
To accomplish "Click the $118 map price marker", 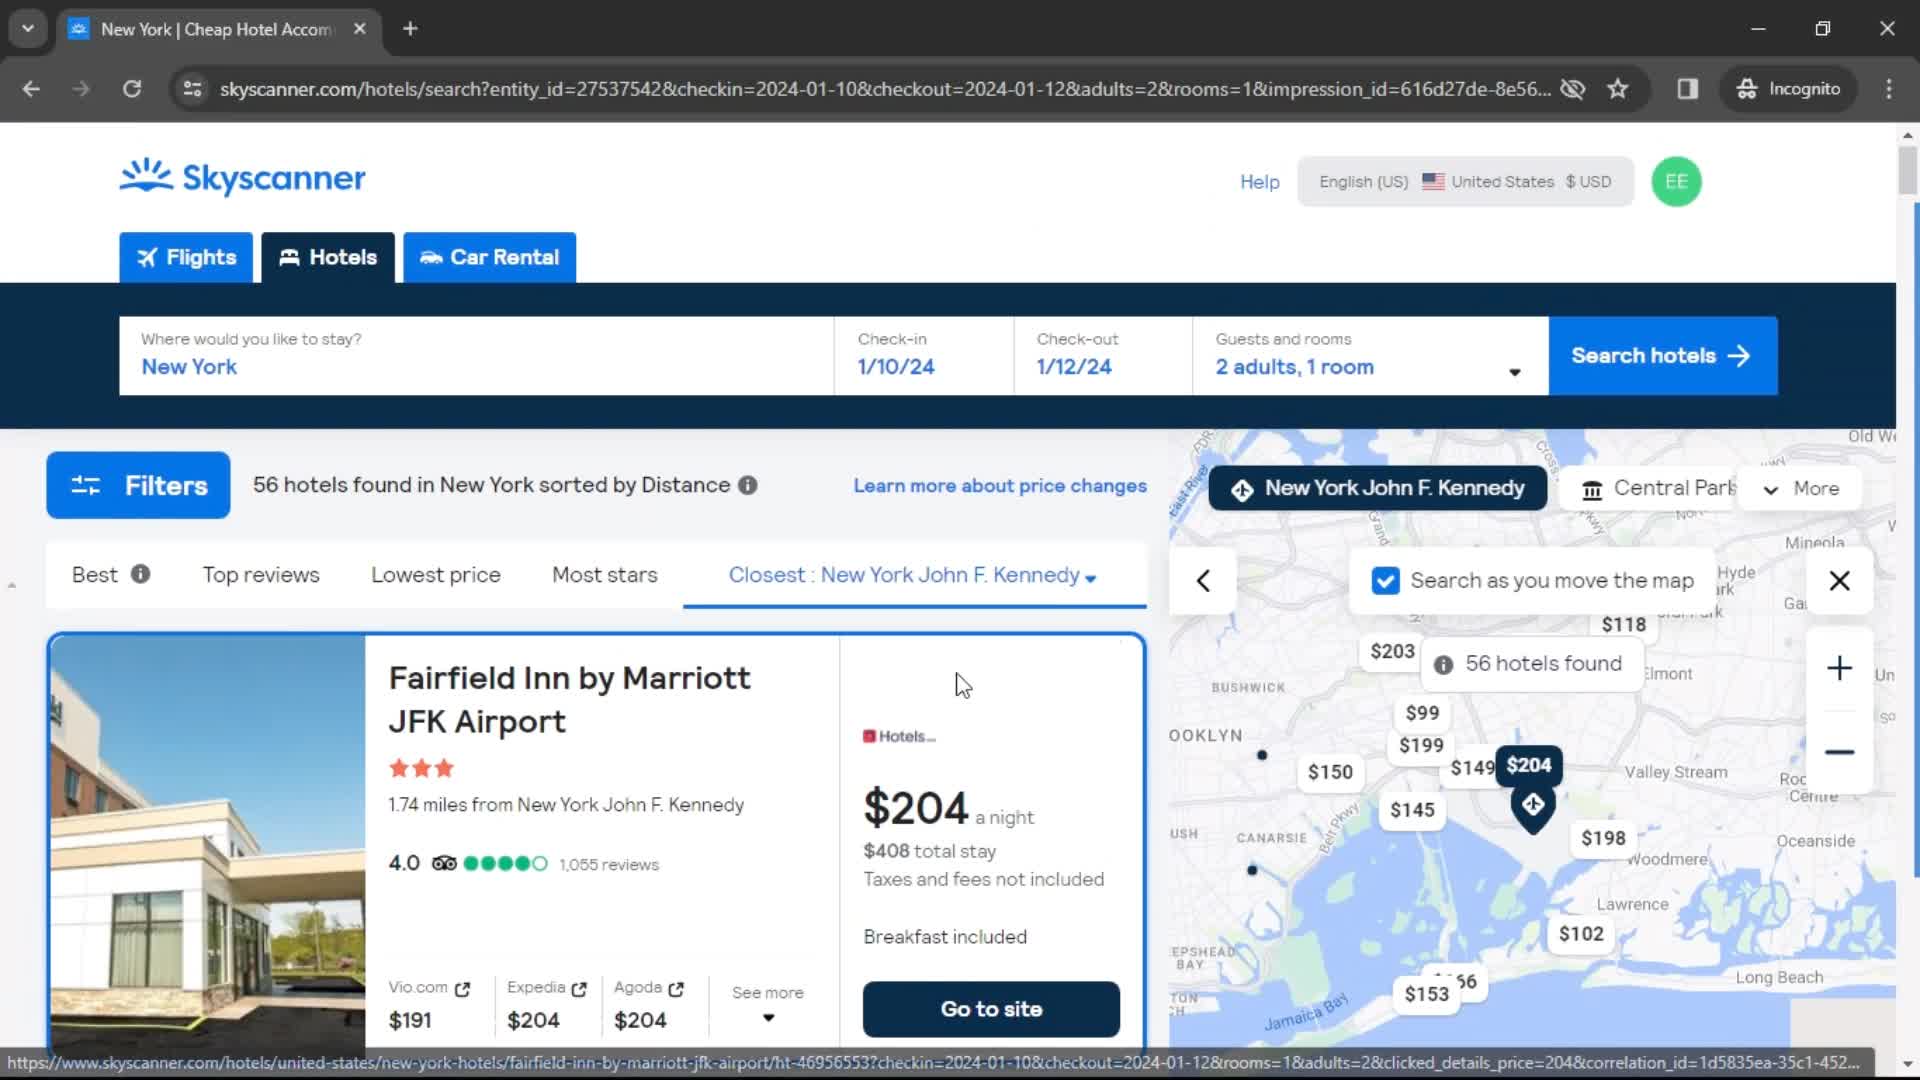I will (x=1623, y=625).
